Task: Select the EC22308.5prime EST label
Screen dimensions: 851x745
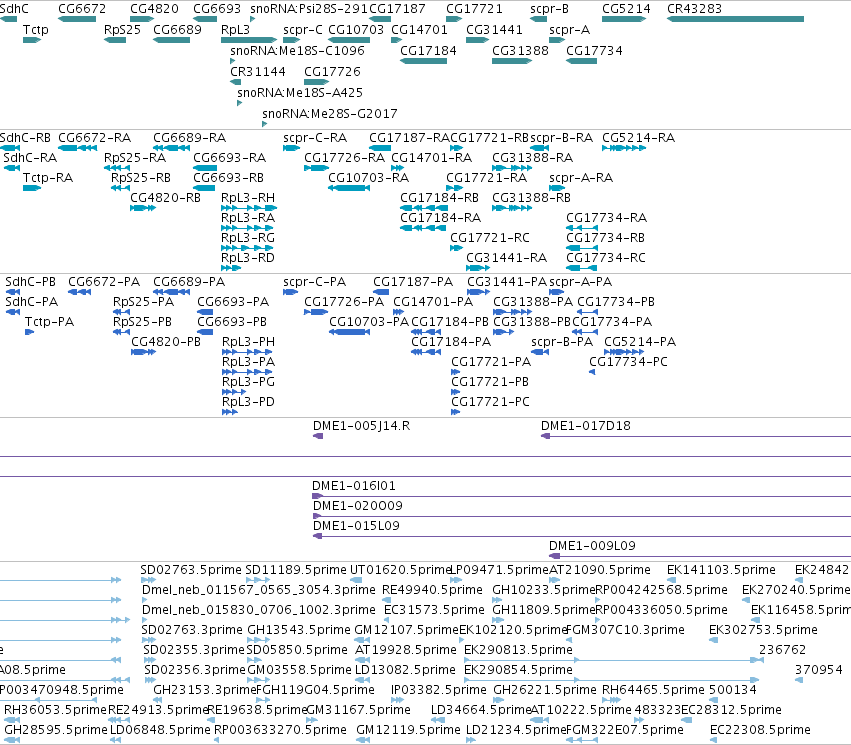Action: (x=760, y=730)
